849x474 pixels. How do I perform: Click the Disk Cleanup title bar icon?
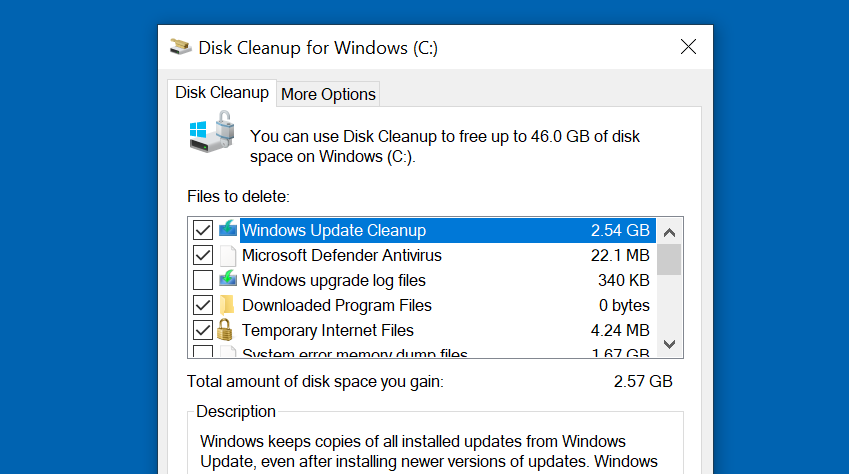[x=181, y=47]
